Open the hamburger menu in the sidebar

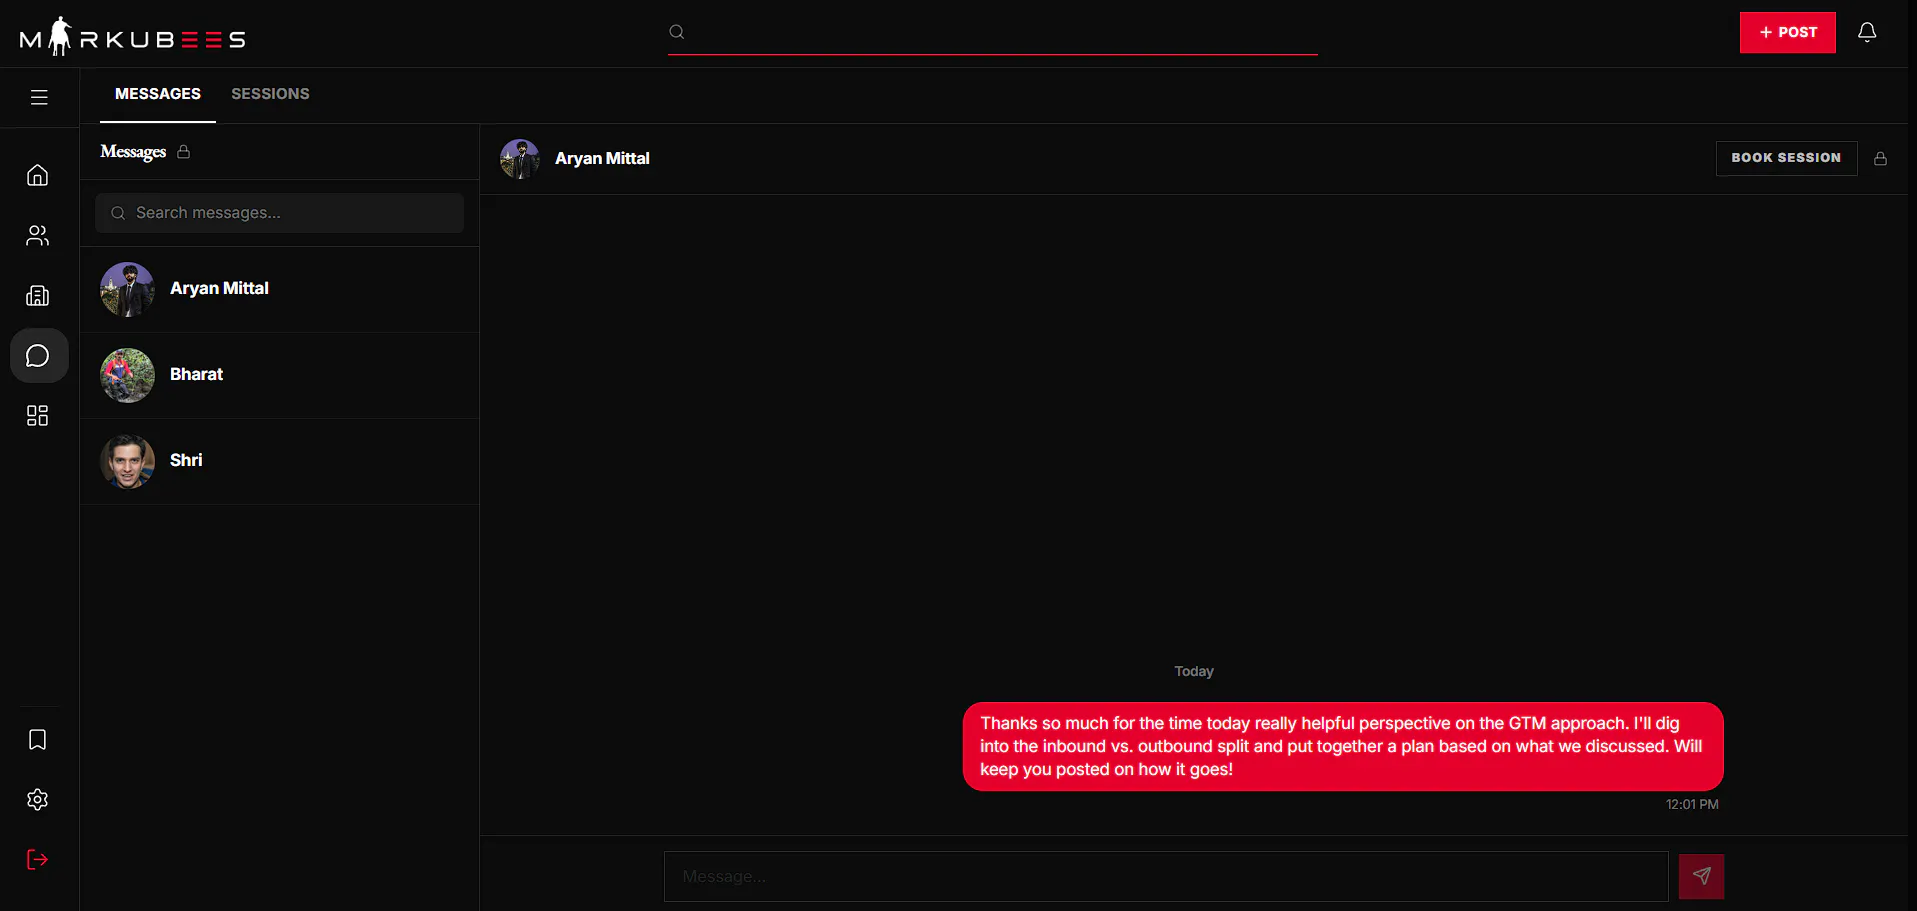[39, 97]
